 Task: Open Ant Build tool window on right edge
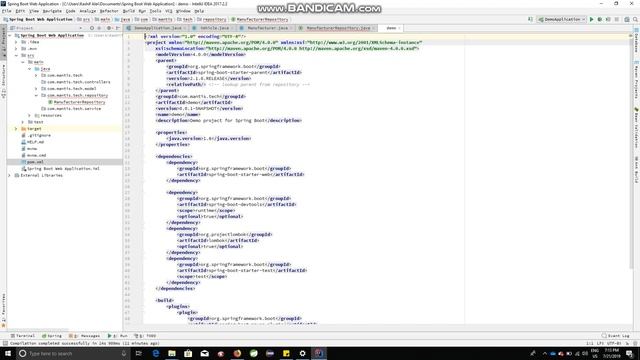coord(636,169)
